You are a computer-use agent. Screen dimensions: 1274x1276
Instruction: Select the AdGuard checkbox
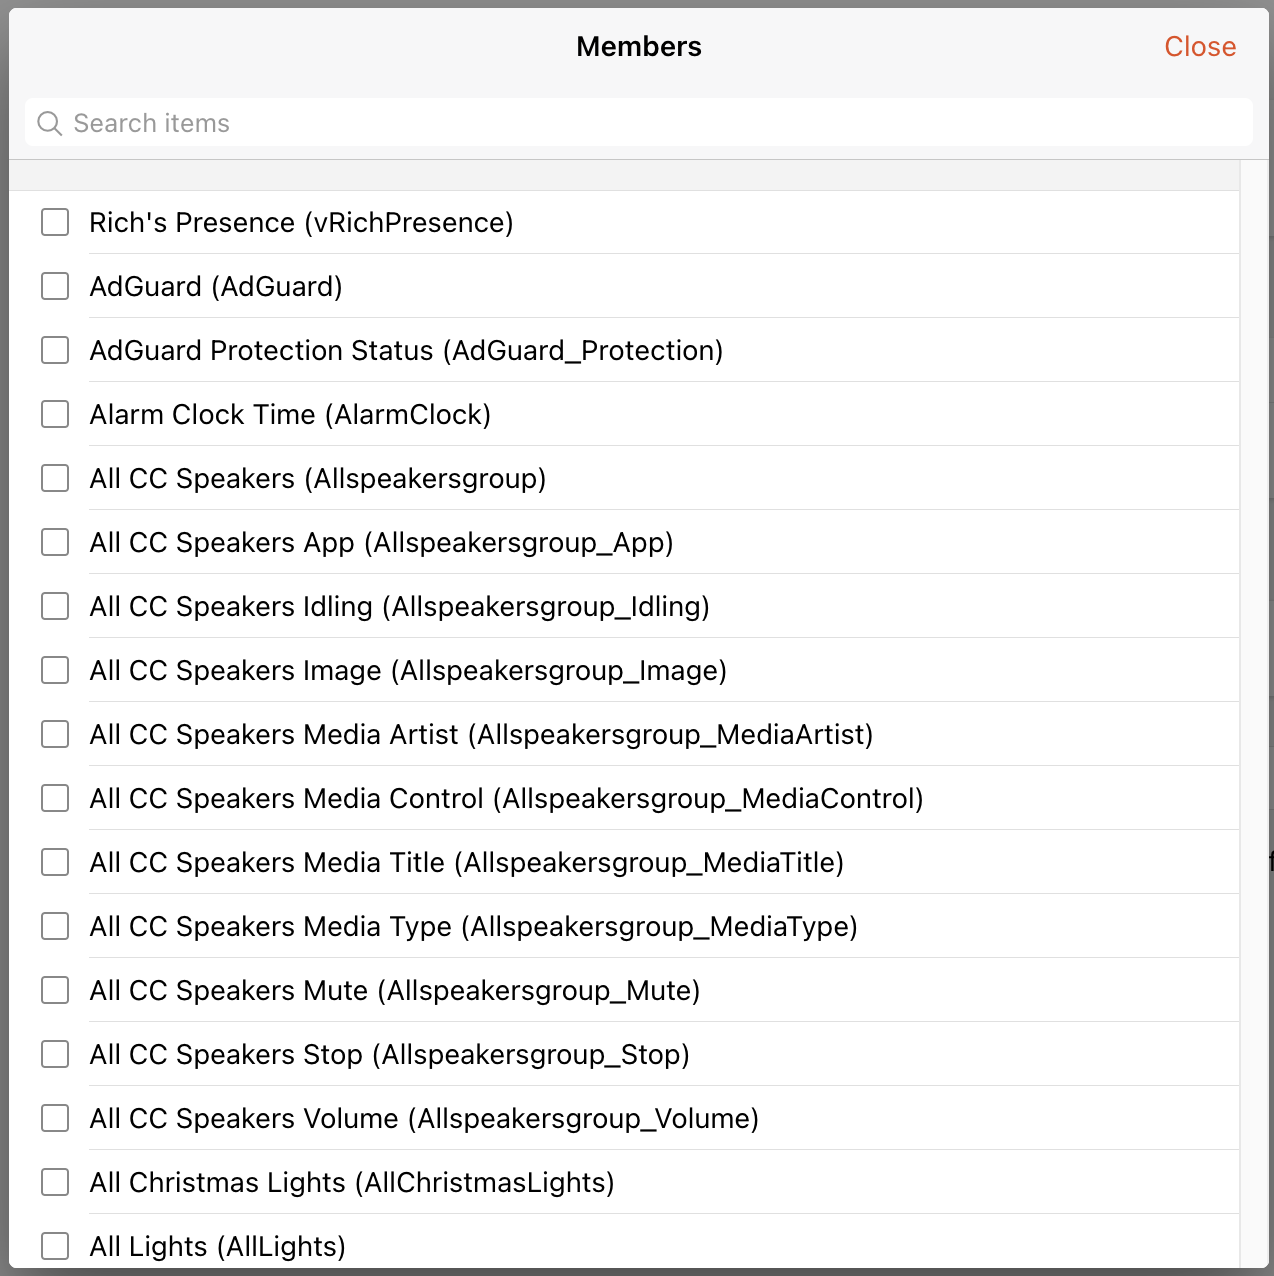pos(54,286)
